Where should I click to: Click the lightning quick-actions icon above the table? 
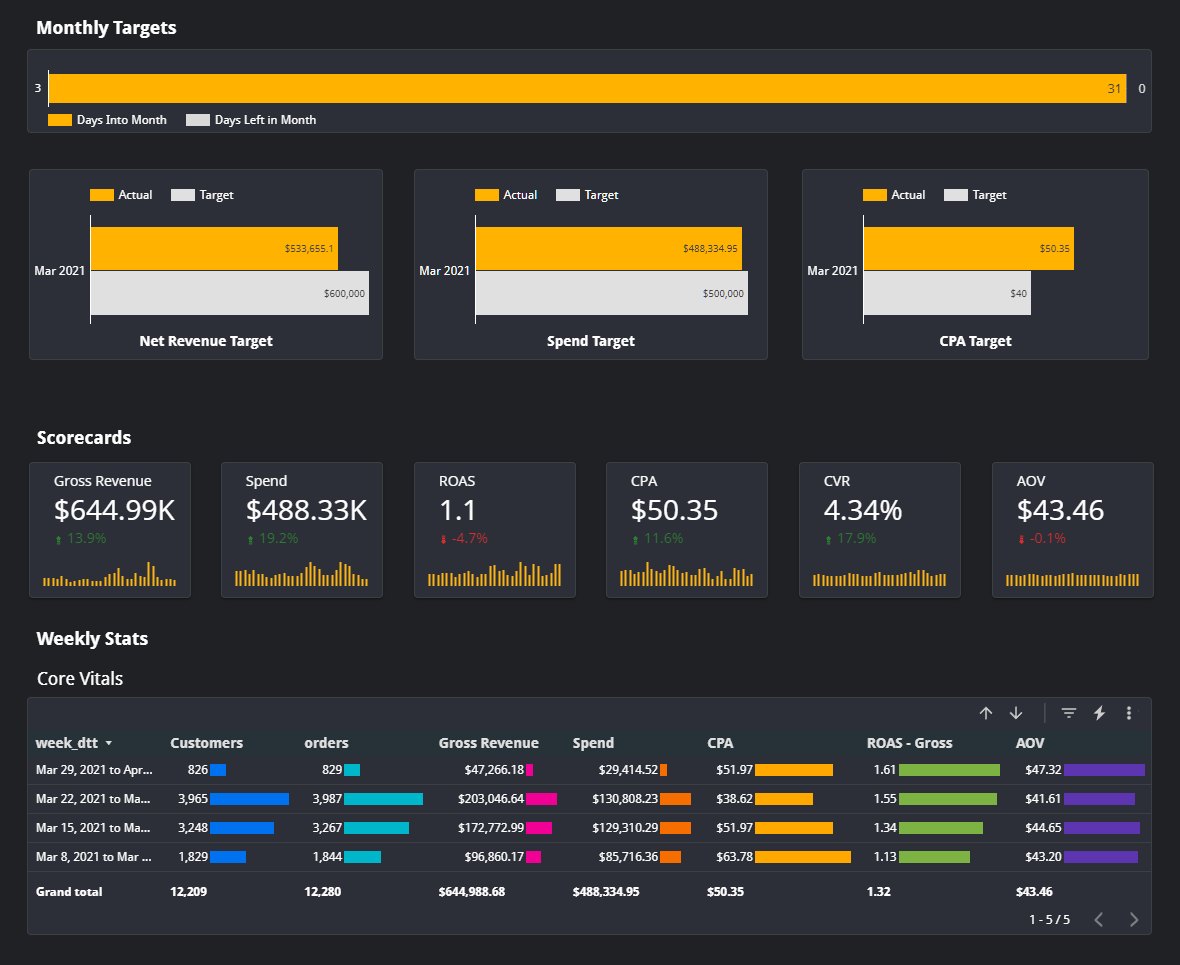tap(1098, 713)
